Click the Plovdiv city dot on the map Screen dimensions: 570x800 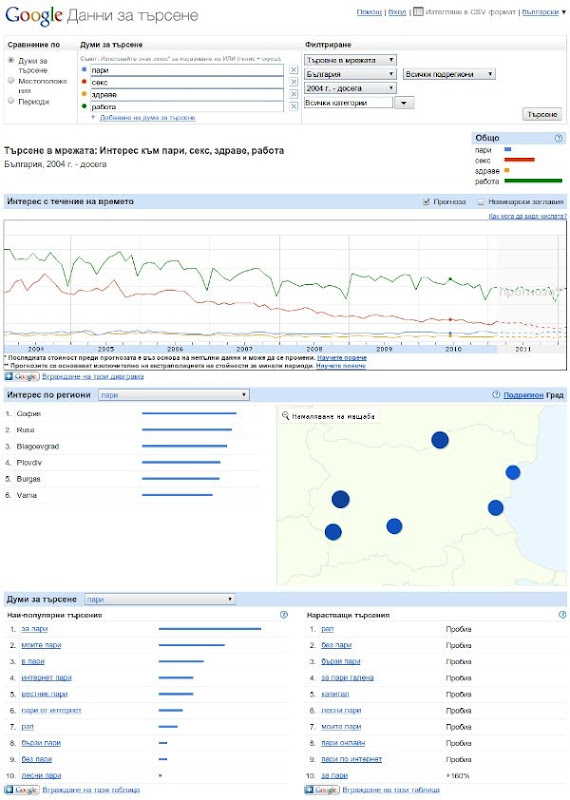point(394,526)
